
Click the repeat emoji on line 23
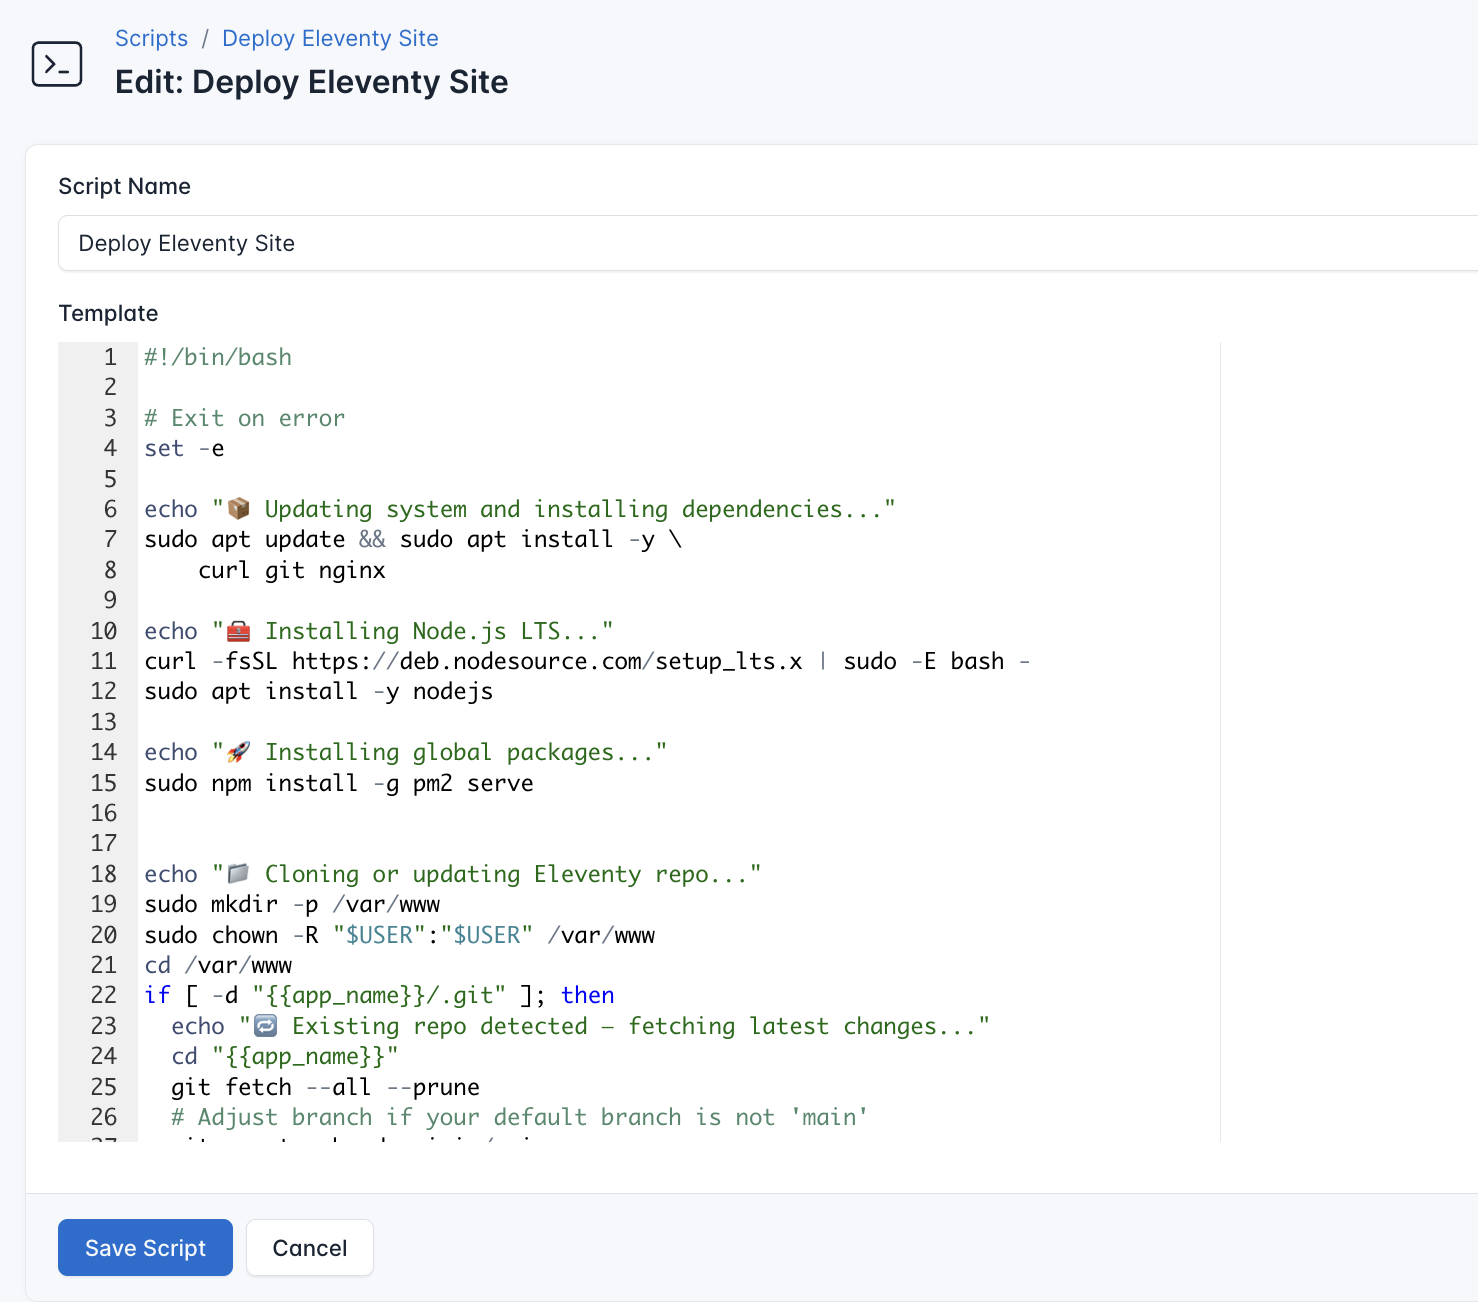click(264, 1025)
